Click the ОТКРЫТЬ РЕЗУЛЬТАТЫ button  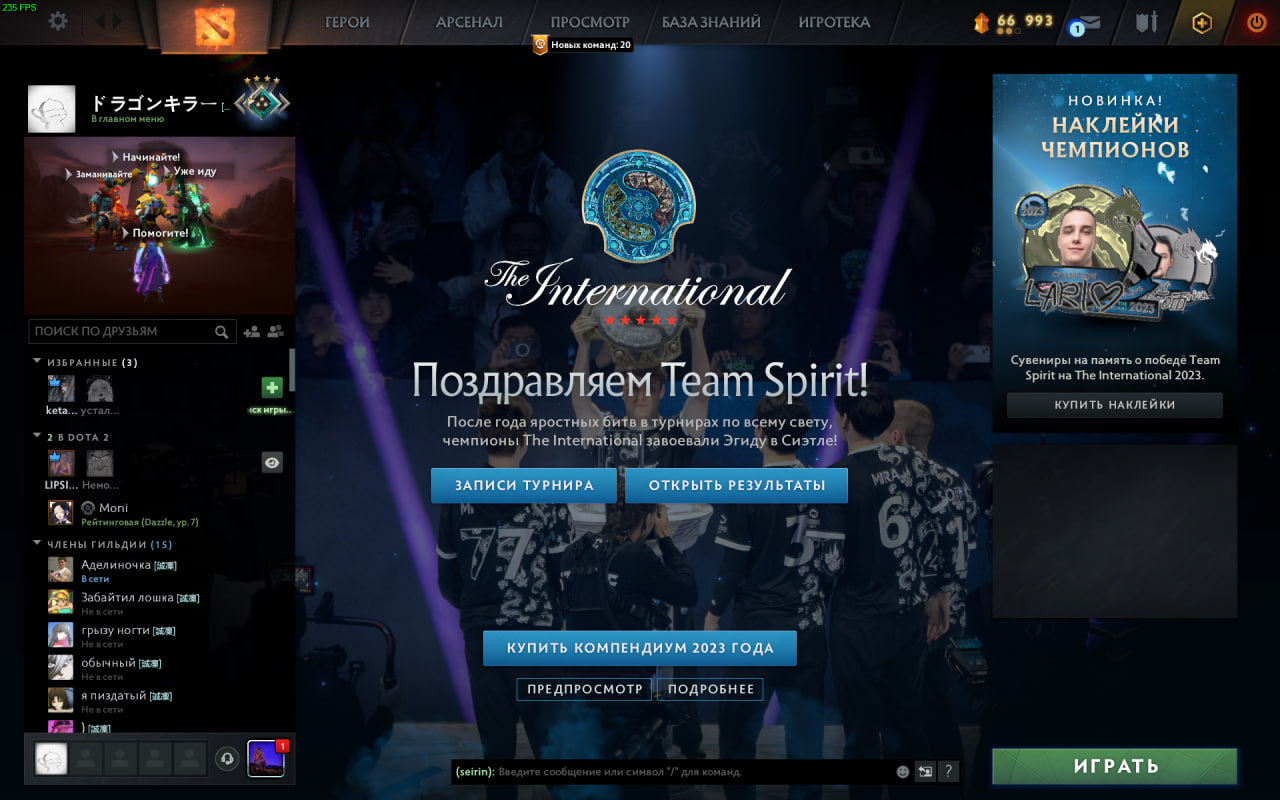pyautogui.click(x=737, y=486)
